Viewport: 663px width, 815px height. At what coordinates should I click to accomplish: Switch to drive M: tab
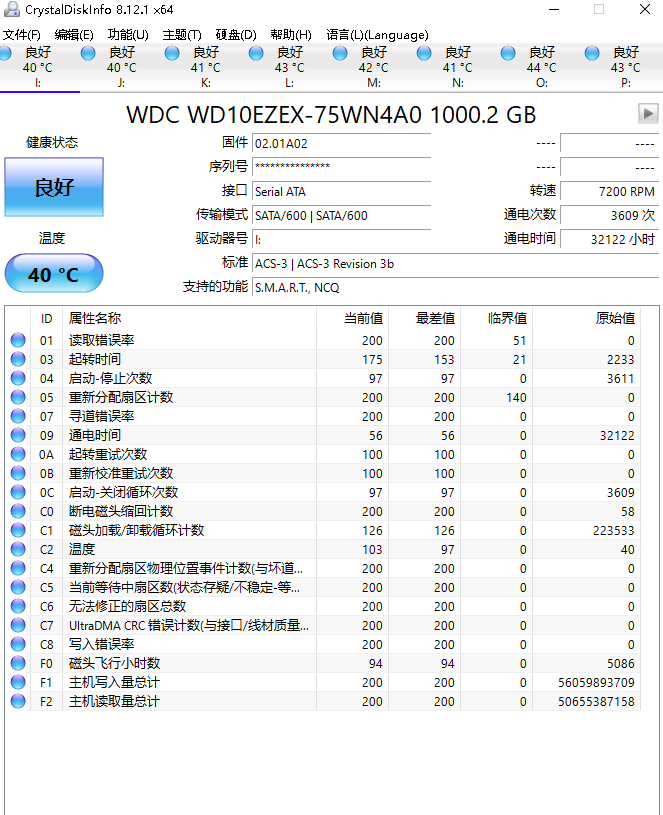pos(374,68)
